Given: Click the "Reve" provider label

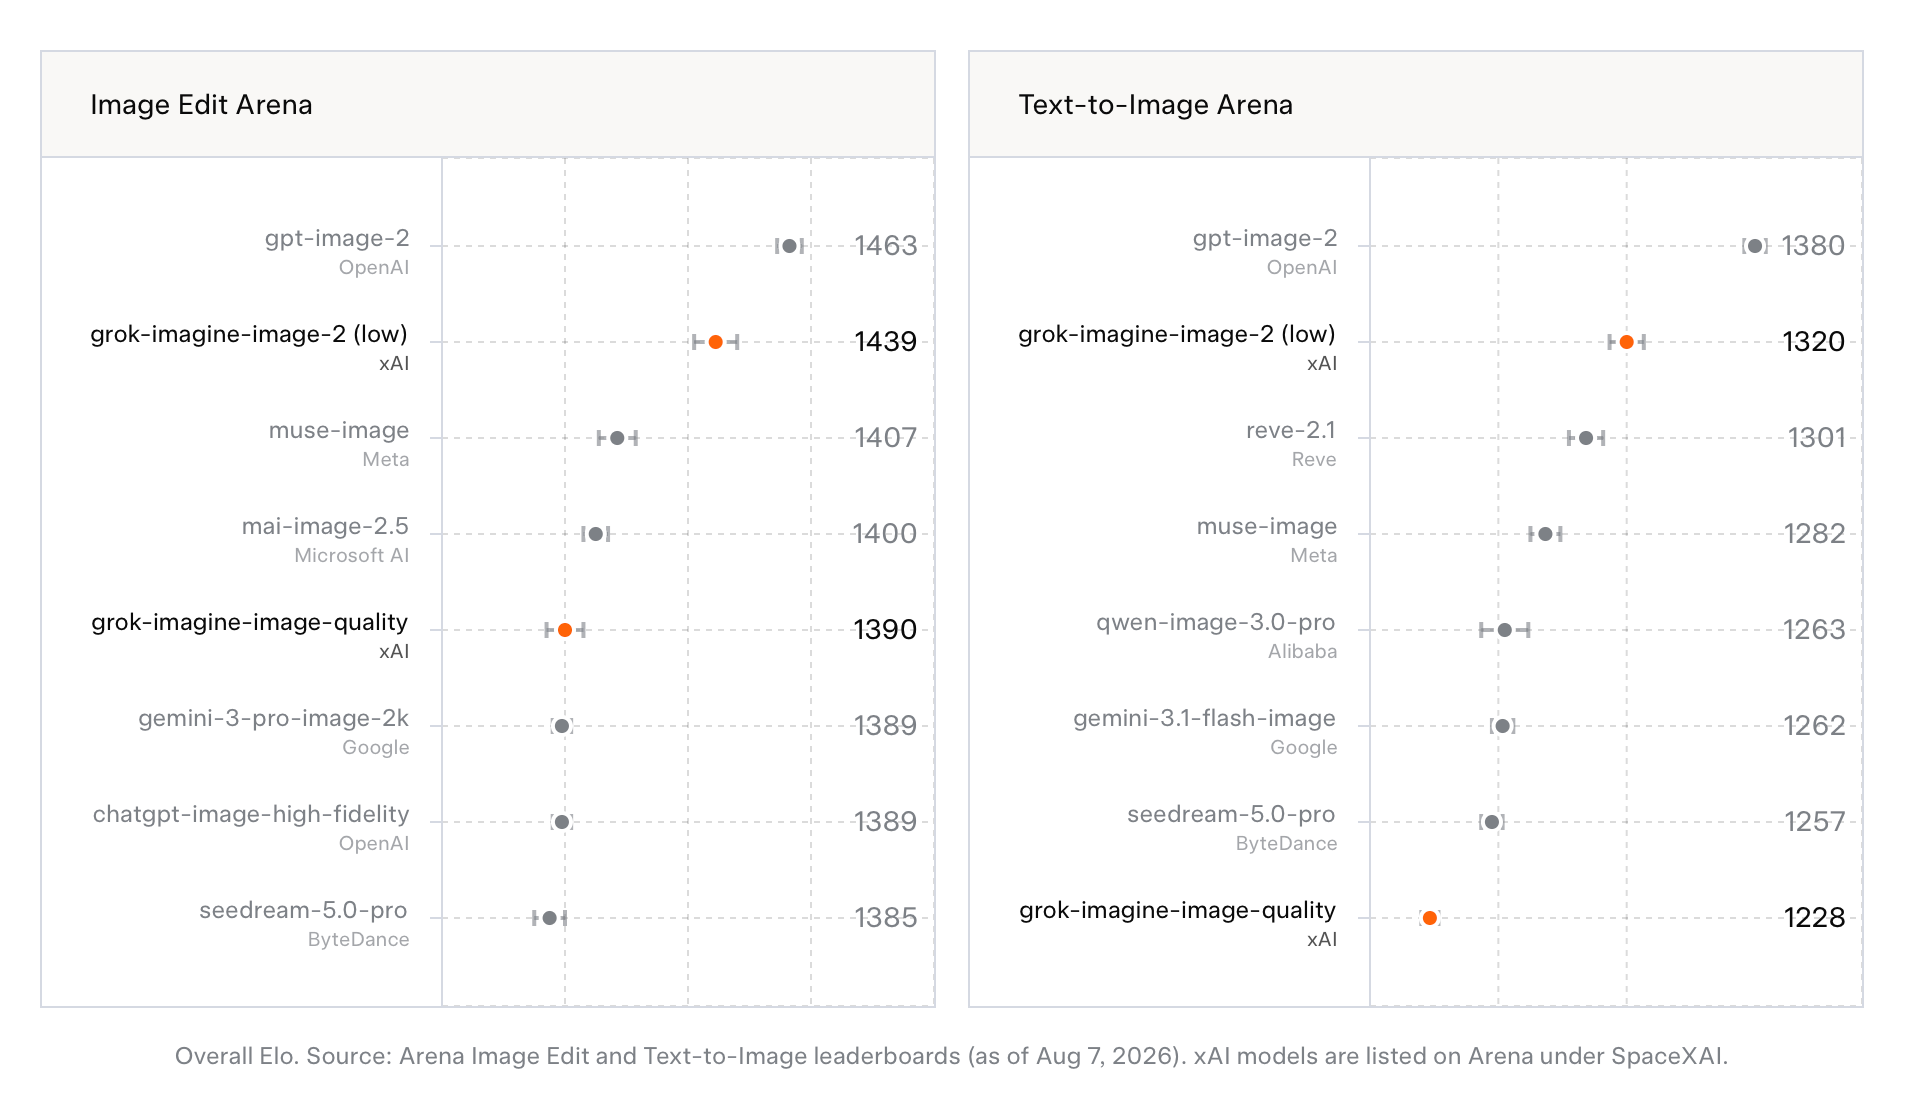Looking at the screenshot, I should point(1314,459).
